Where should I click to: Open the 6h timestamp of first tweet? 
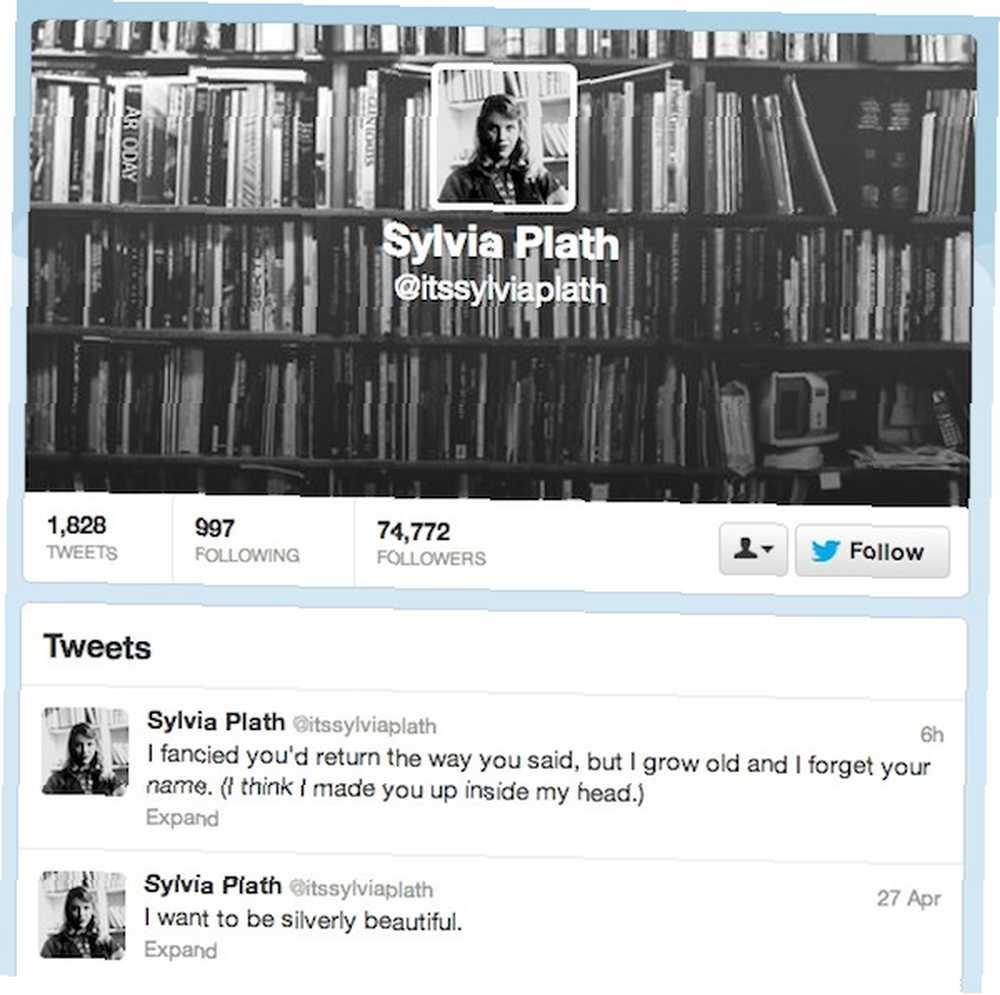point(932,735)
